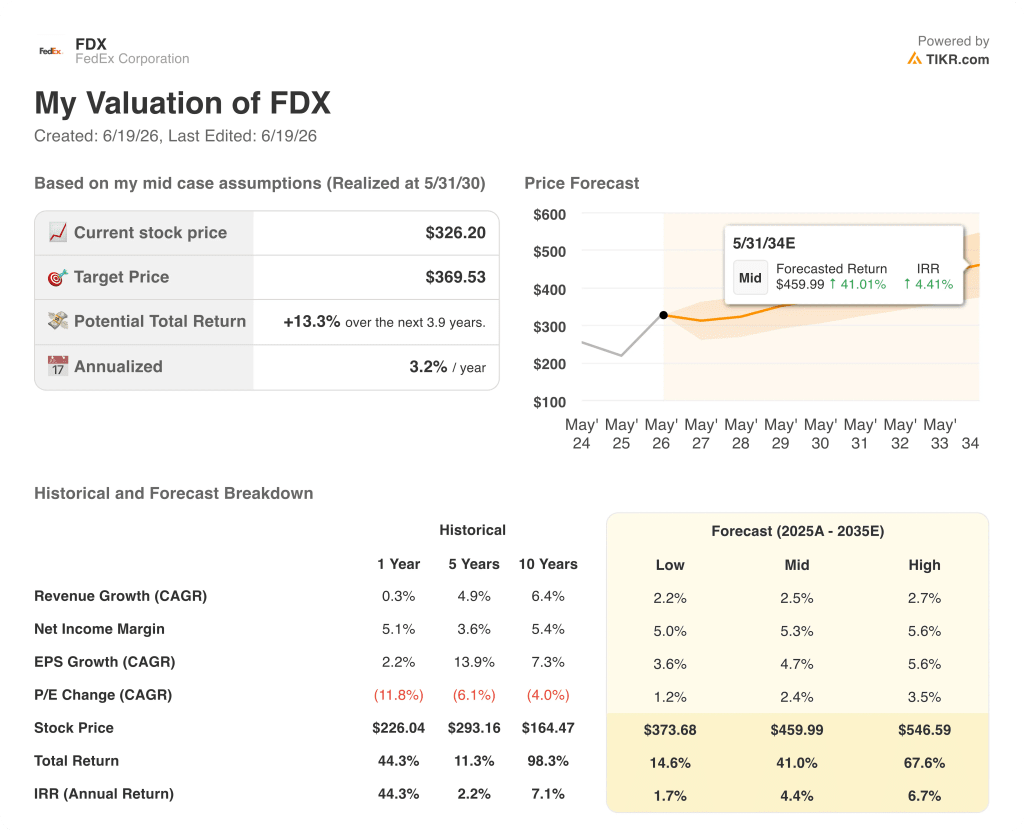This screenshot has height=832, width=1024.
Task: Select the Mid badge in the chart tooltip
Action: click(750, 278)
